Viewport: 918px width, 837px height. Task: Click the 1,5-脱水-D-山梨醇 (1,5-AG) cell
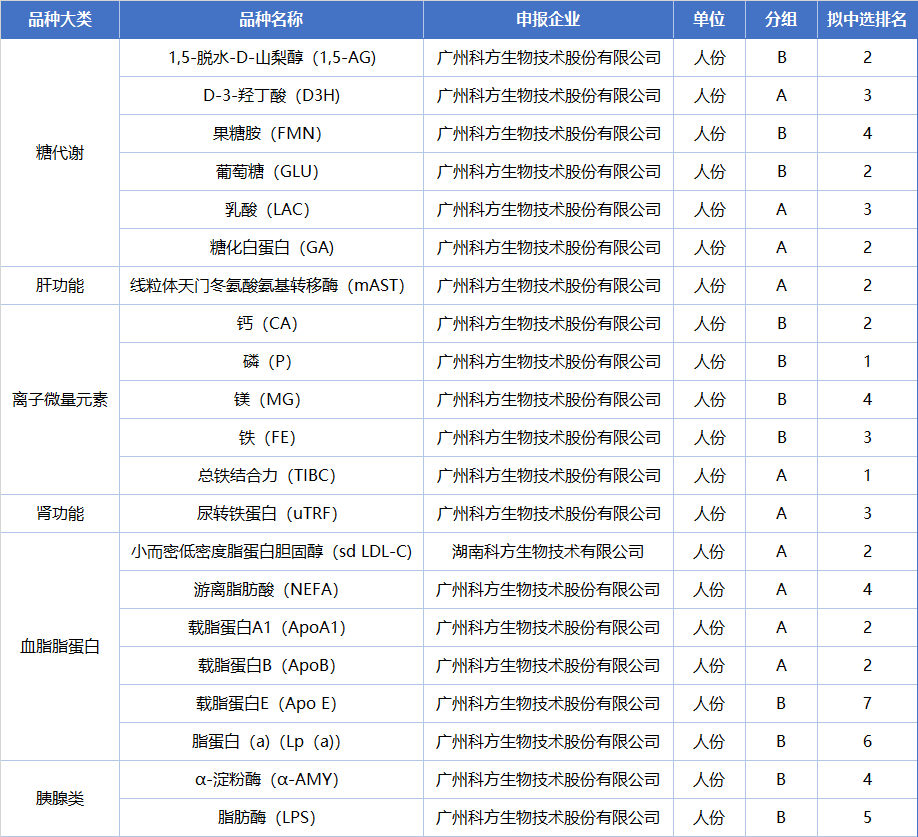point(271,58)
